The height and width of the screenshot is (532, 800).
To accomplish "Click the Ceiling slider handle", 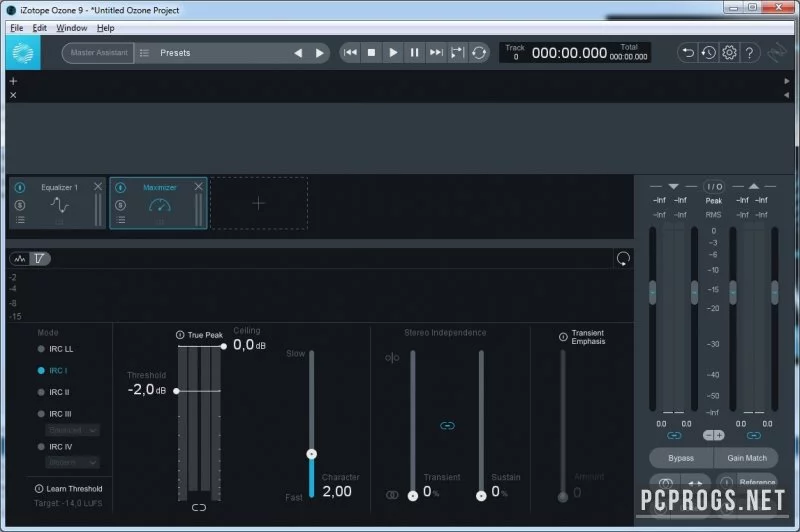I will coord(223,346).
